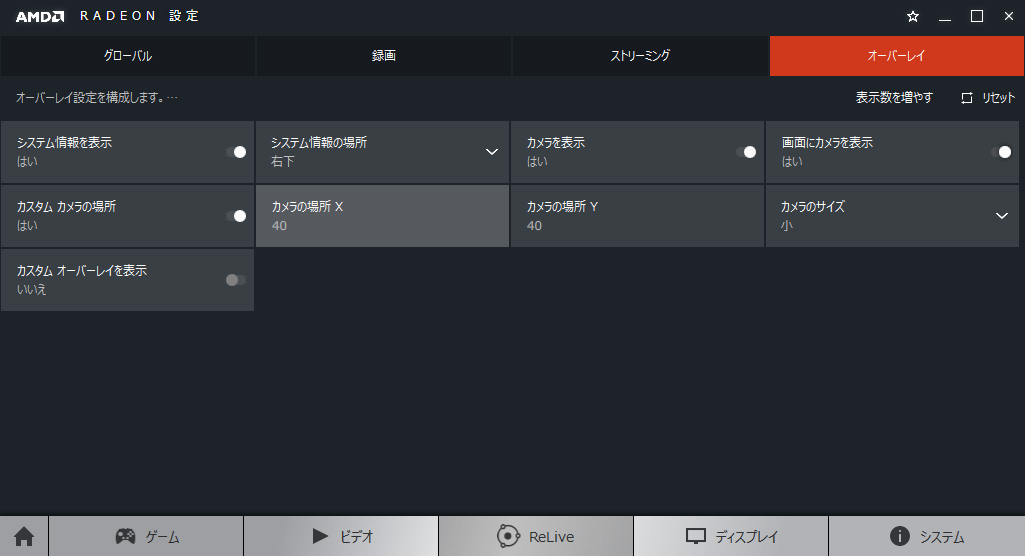This screenshot has height=556, width=1025.
Task: Switch to the グローバル tab
Action: (x=128, y=56)
